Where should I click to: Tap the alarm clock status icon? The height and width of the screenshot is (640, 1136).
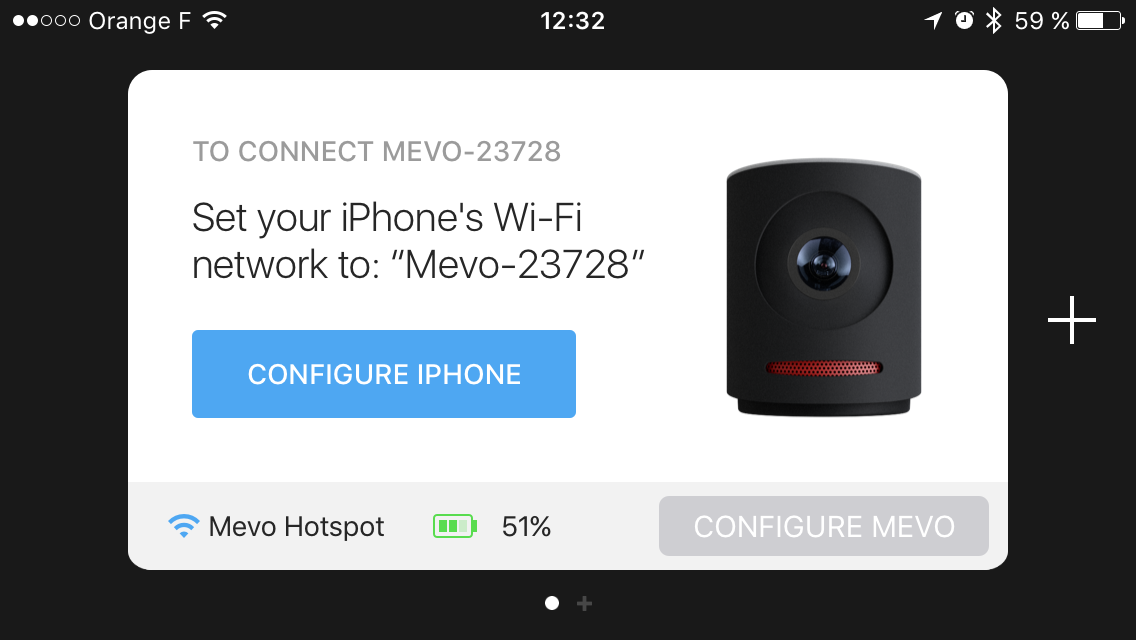964,20
